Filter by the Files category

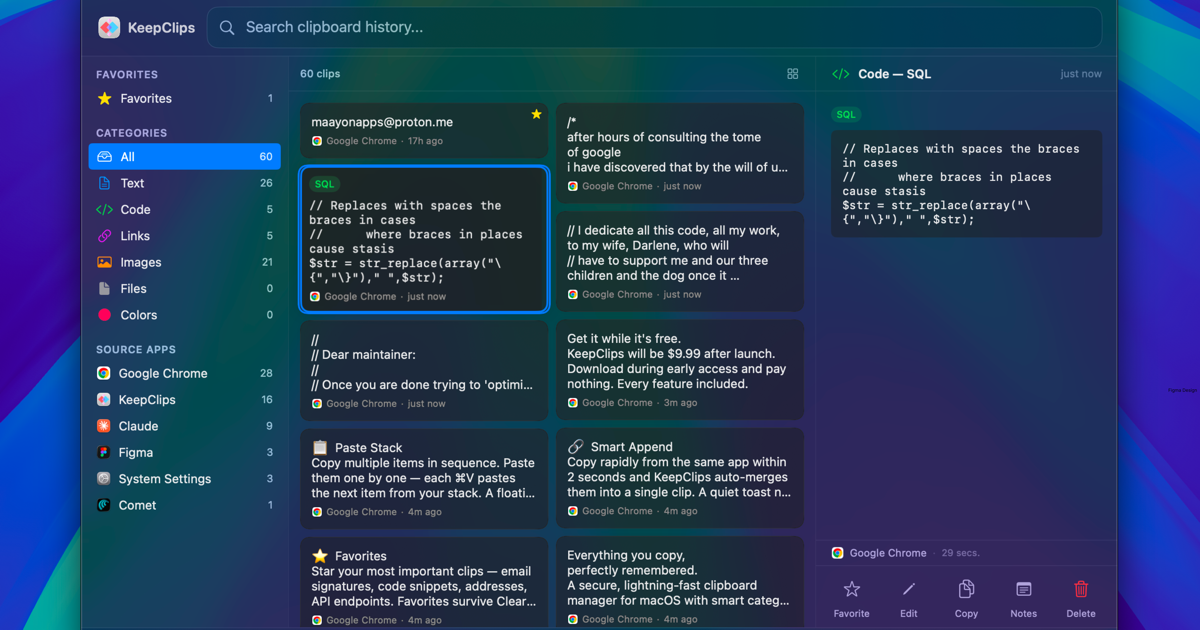tap(184, 288)
